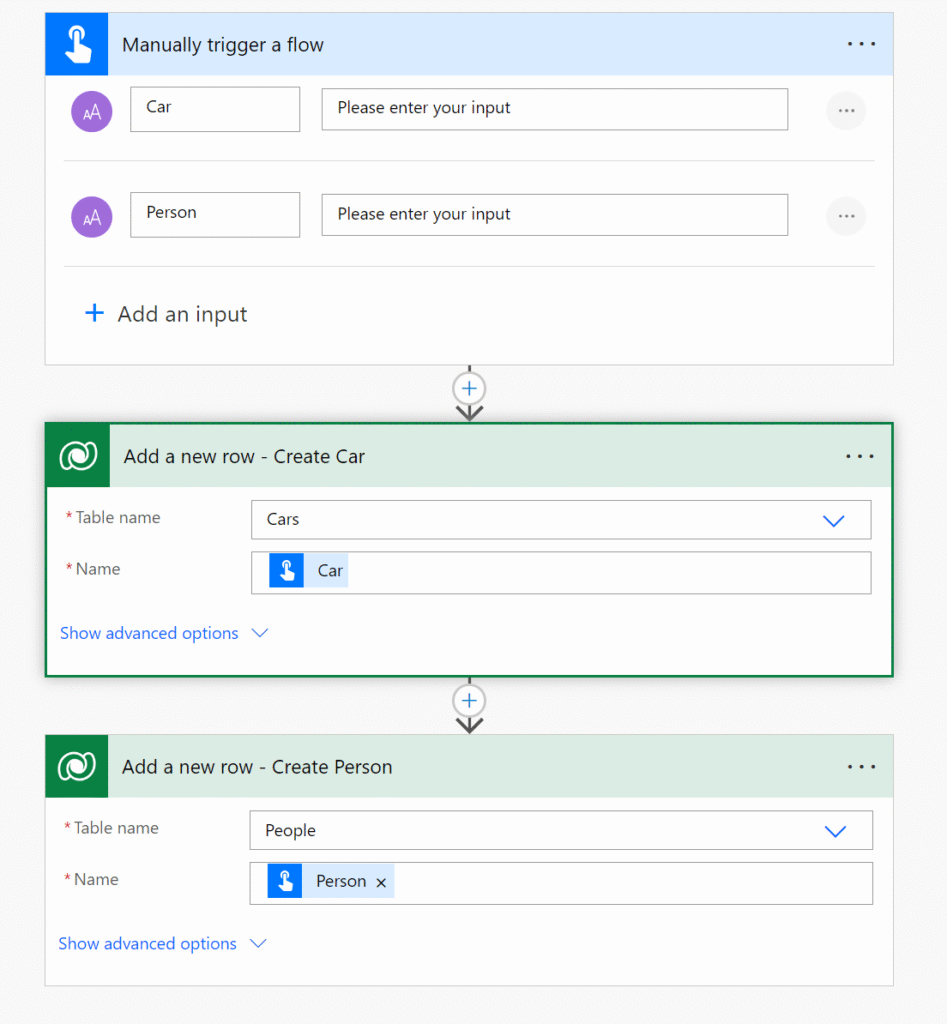Screen dimensions: 947x1024
Task: Click the text type icon beside Car input
Action: (x=91, y=112)
